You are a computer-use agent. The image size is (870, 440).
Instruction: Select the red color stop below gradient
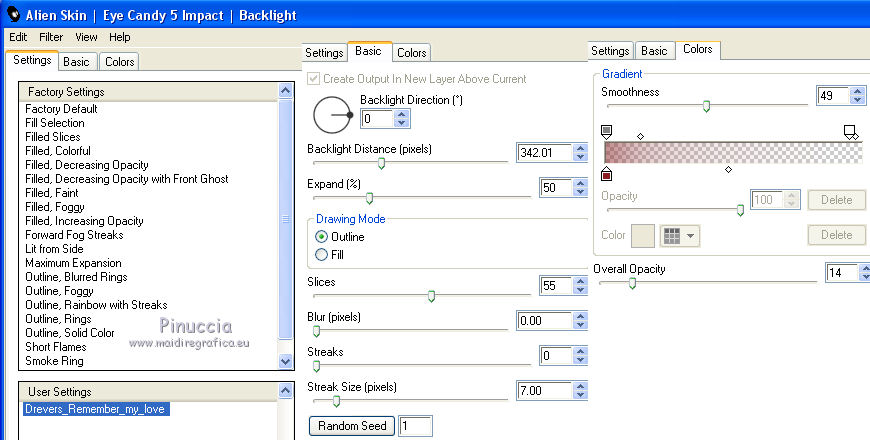point(606,174)
